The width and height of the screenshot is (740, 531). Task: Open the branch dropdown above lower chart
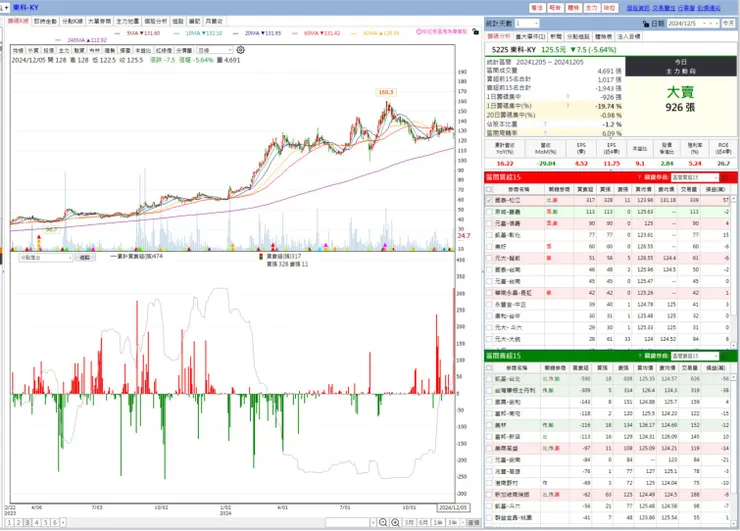click(46, 257)
